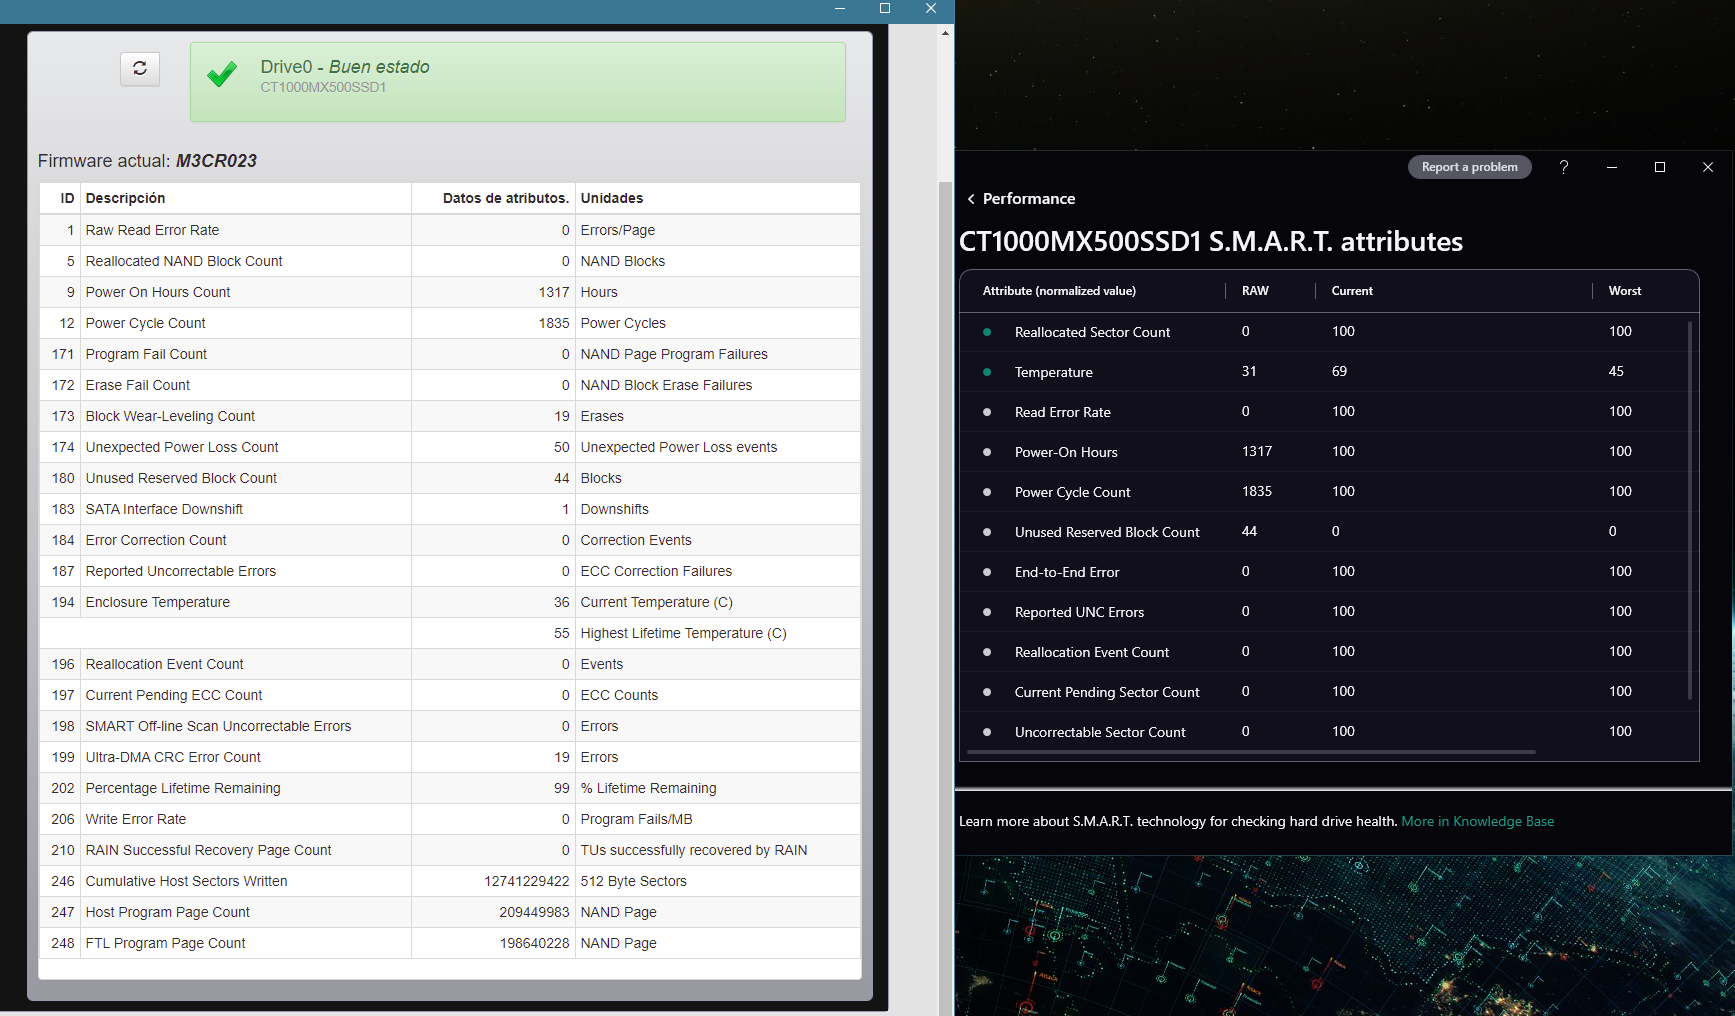
Task: Select the Write Error Rate row
Action: click(450, 819)
